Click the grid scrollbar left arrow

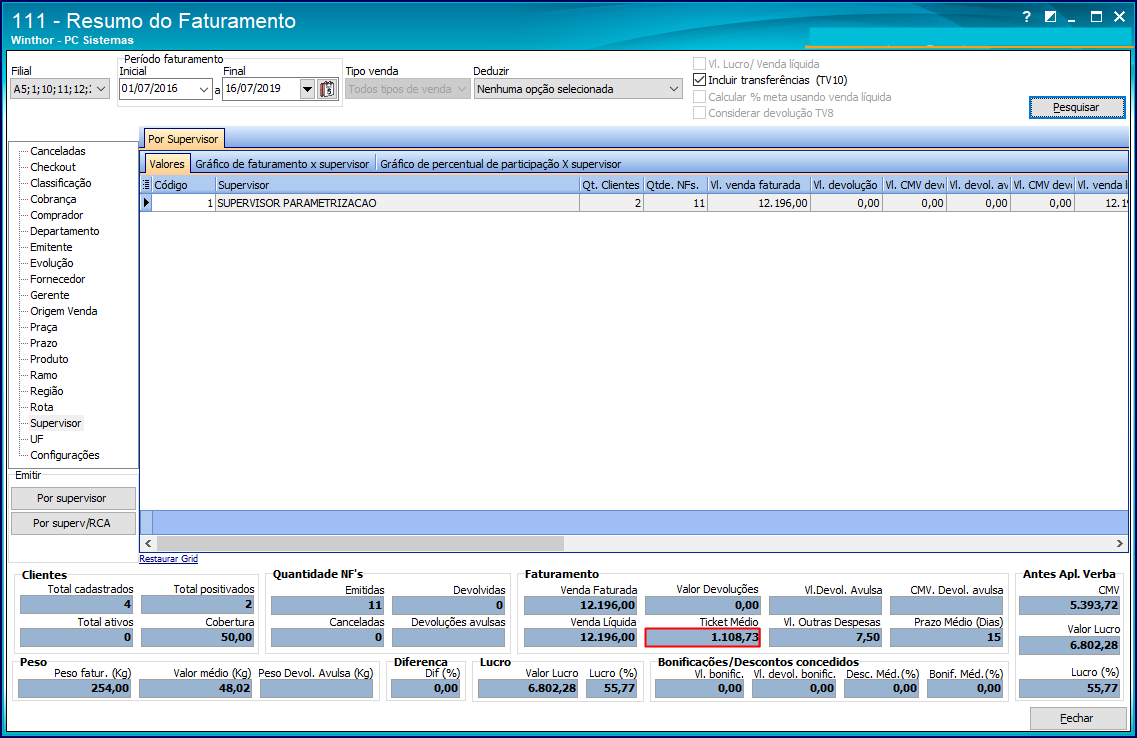[x=148, y=543]
